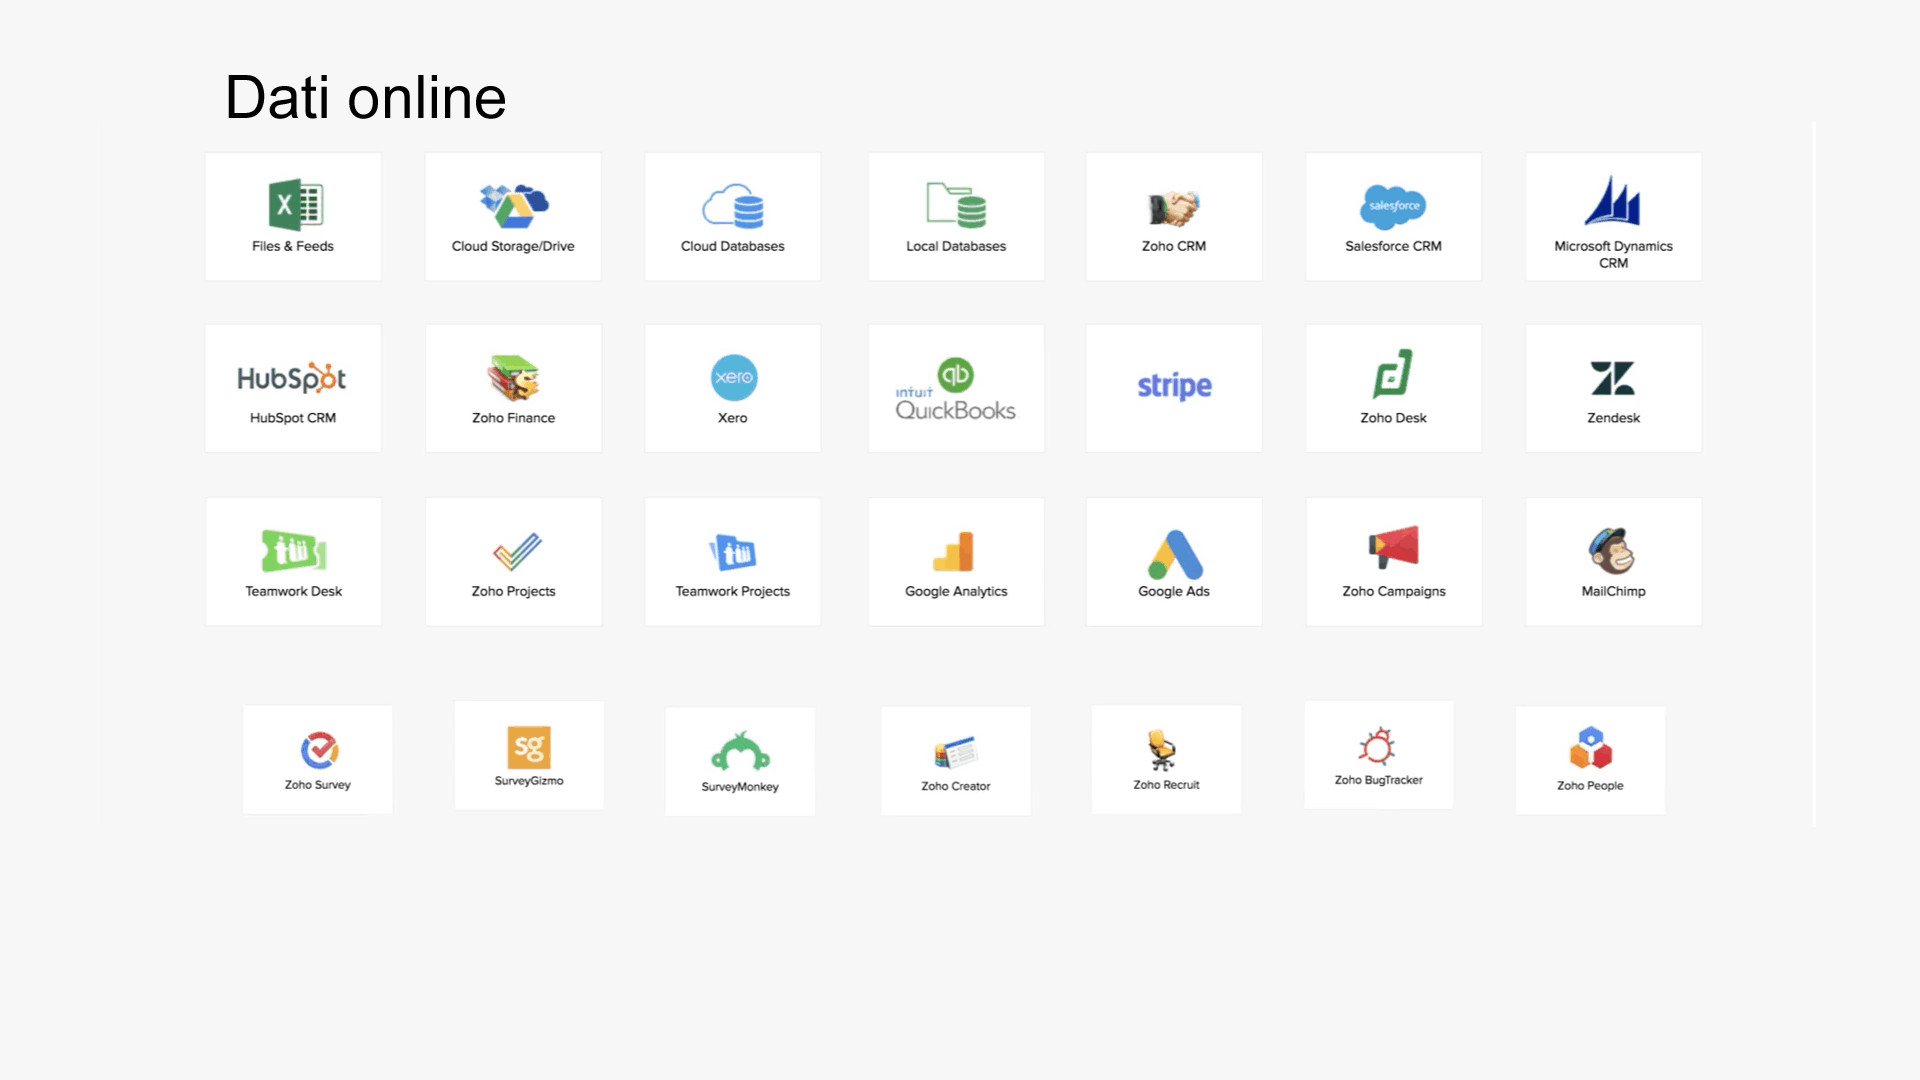Click the SurveyMonkey icon
Image resolution: width=1920 pixels, height=1080 pixels.
(740, 752)
